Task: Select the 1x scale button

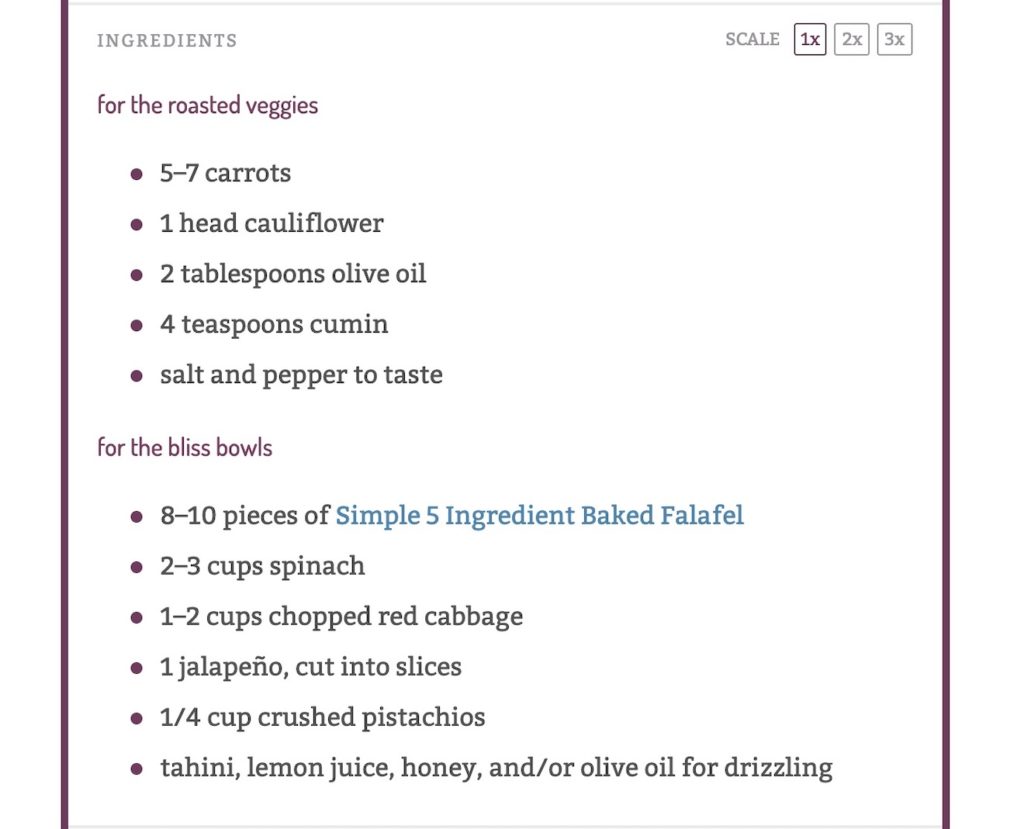Action: [810, 40]
